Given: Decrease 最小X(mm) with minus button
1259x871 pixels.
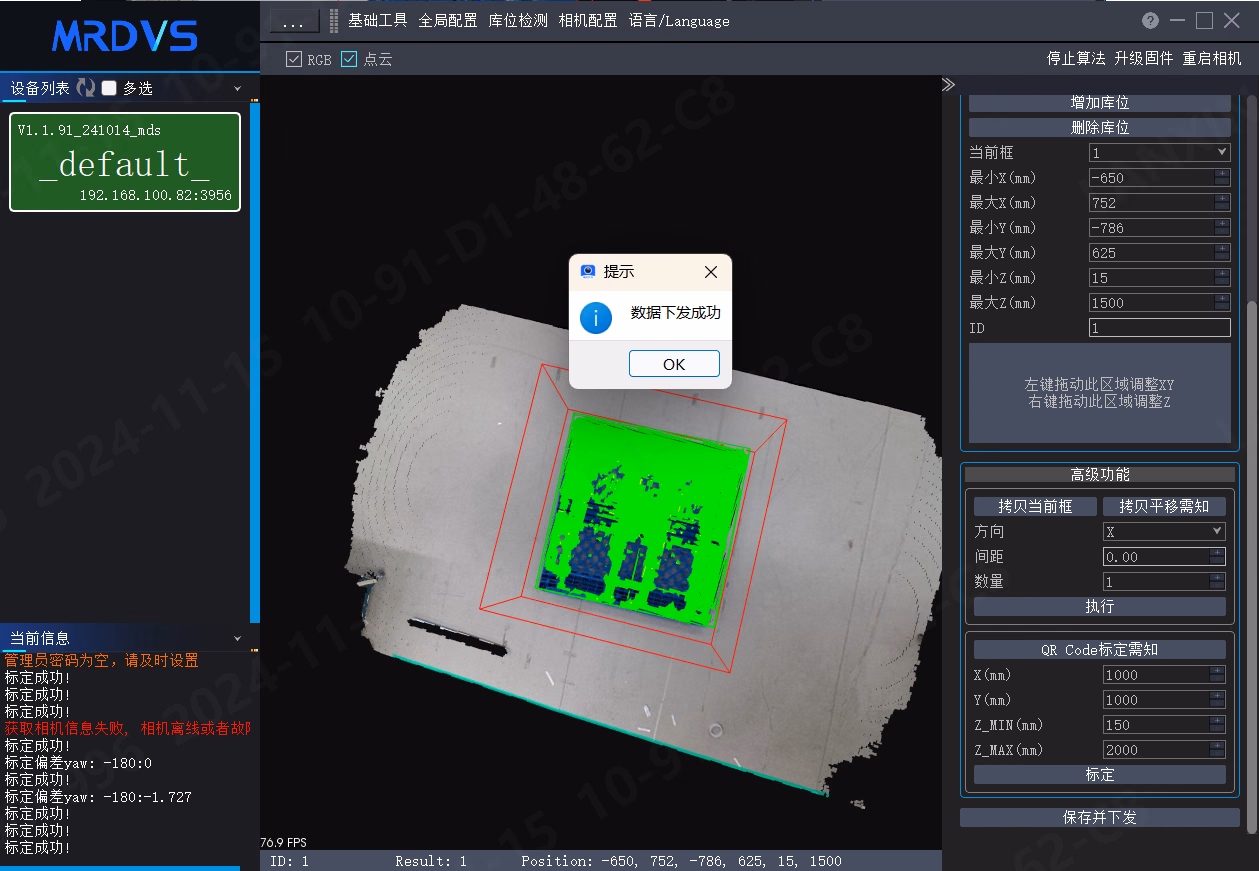Looking at the screenshot, I should pos(1222,182).
